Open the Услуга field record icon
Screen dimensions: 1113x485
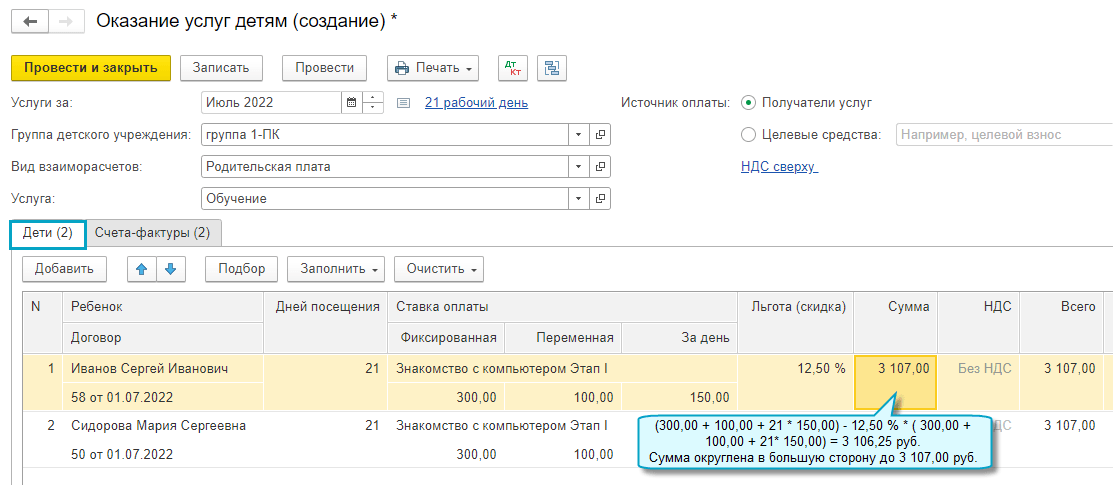[600, 198]
